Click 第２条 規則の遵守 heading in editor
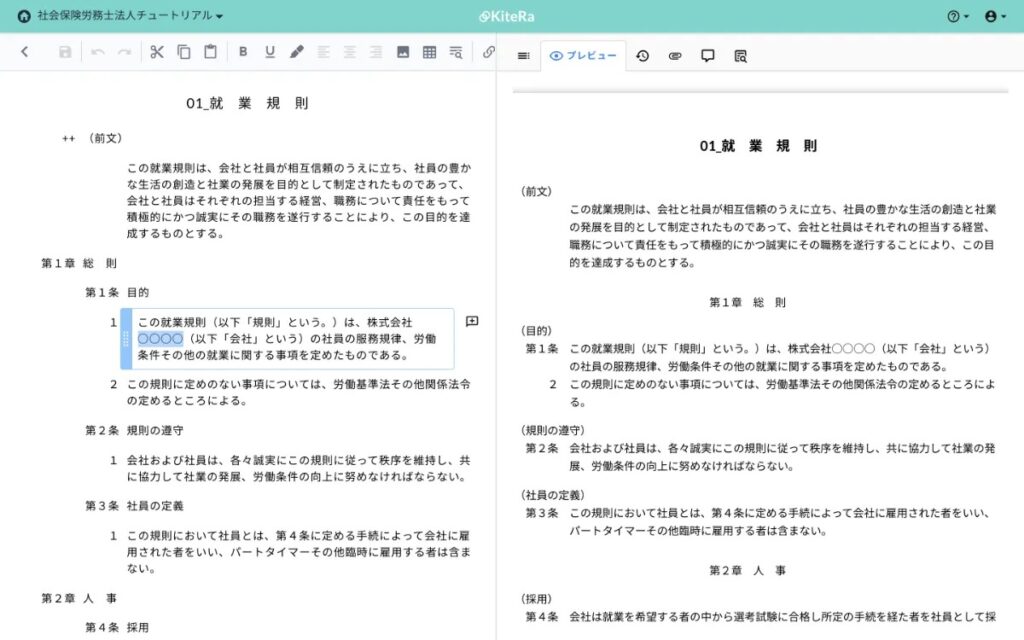1024x640 pixels. point(134,430)
